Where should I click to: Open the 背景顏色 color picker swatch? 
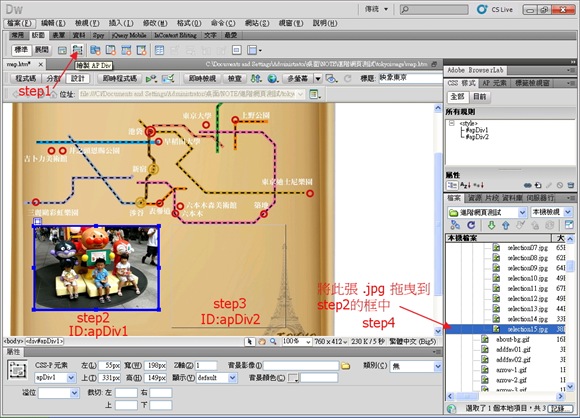click(292, 378)
